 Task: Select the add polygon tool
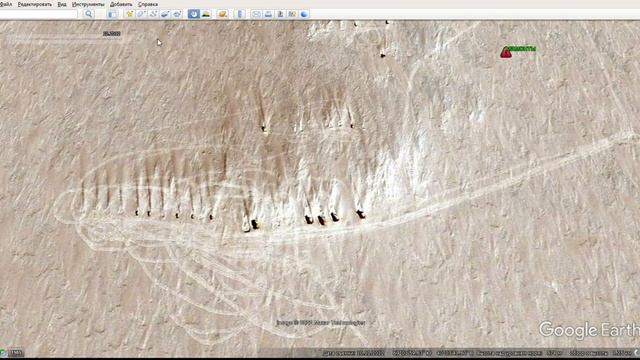[x=141, y=14]
